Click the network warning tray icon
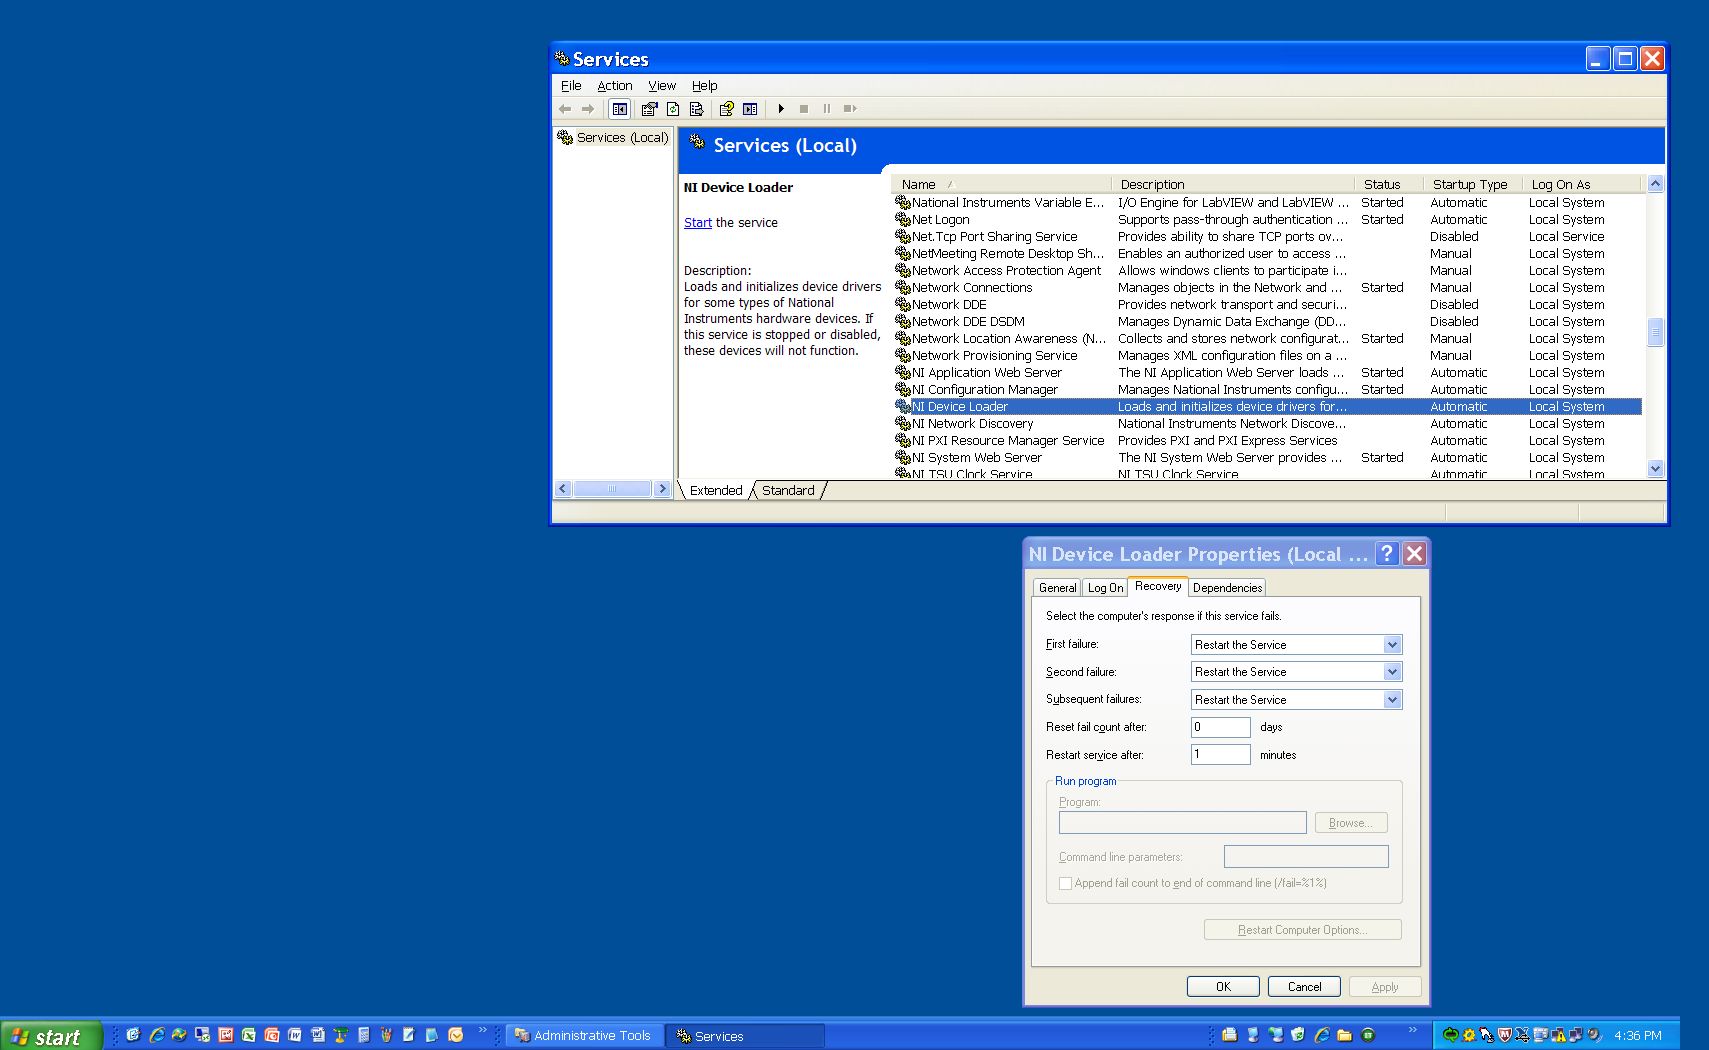This screenshot has height=1050, width=1709. click(1558, 1035)
